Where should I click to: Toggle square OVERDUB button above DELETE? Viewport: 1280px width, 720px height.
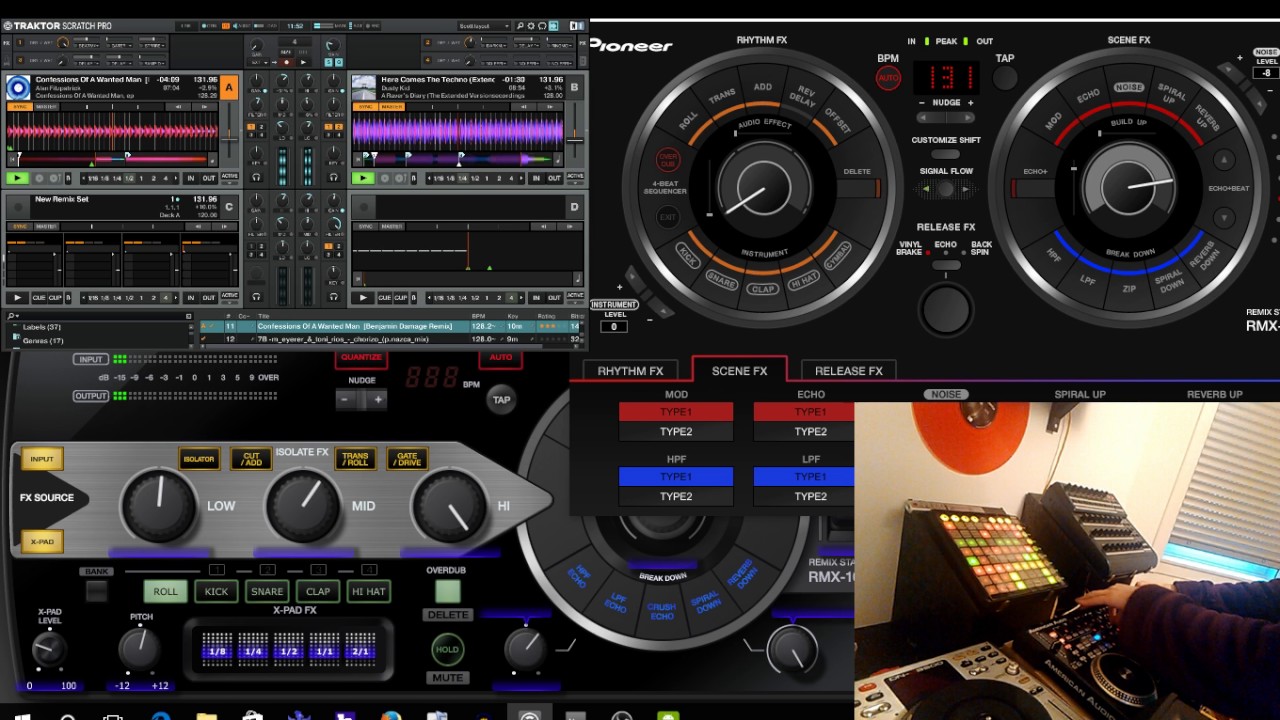[447, 591]
